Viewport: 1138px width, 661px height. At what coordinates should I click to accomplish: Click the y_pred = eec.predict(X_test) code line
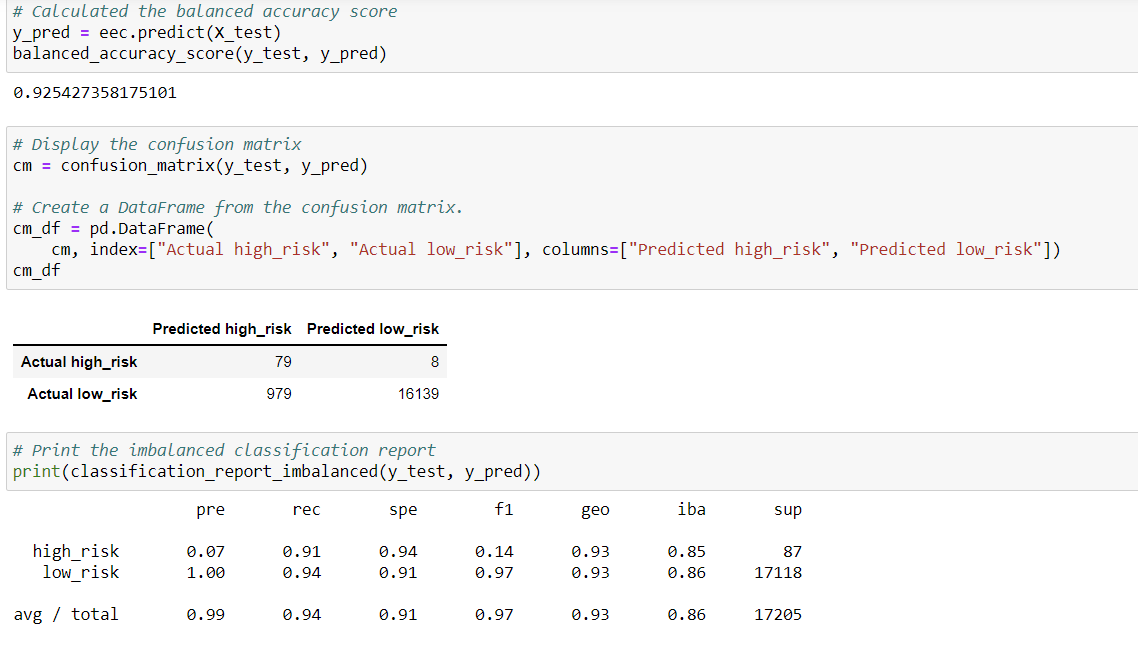(x=147, y=33)
